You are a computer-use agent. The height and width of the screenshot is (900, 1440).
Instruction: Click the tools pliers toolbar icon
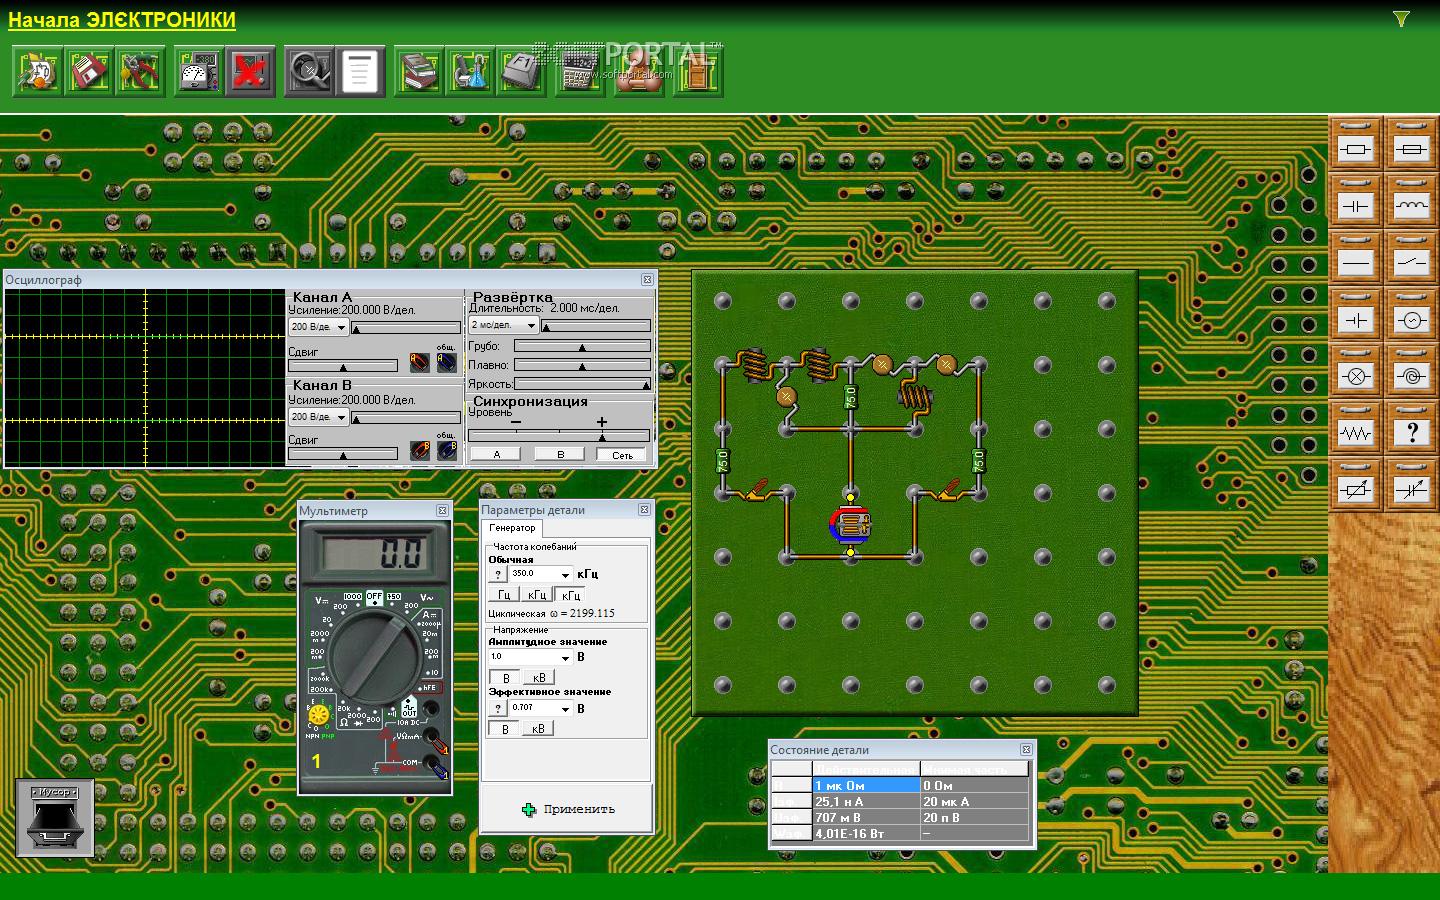(x=141, y=71)
